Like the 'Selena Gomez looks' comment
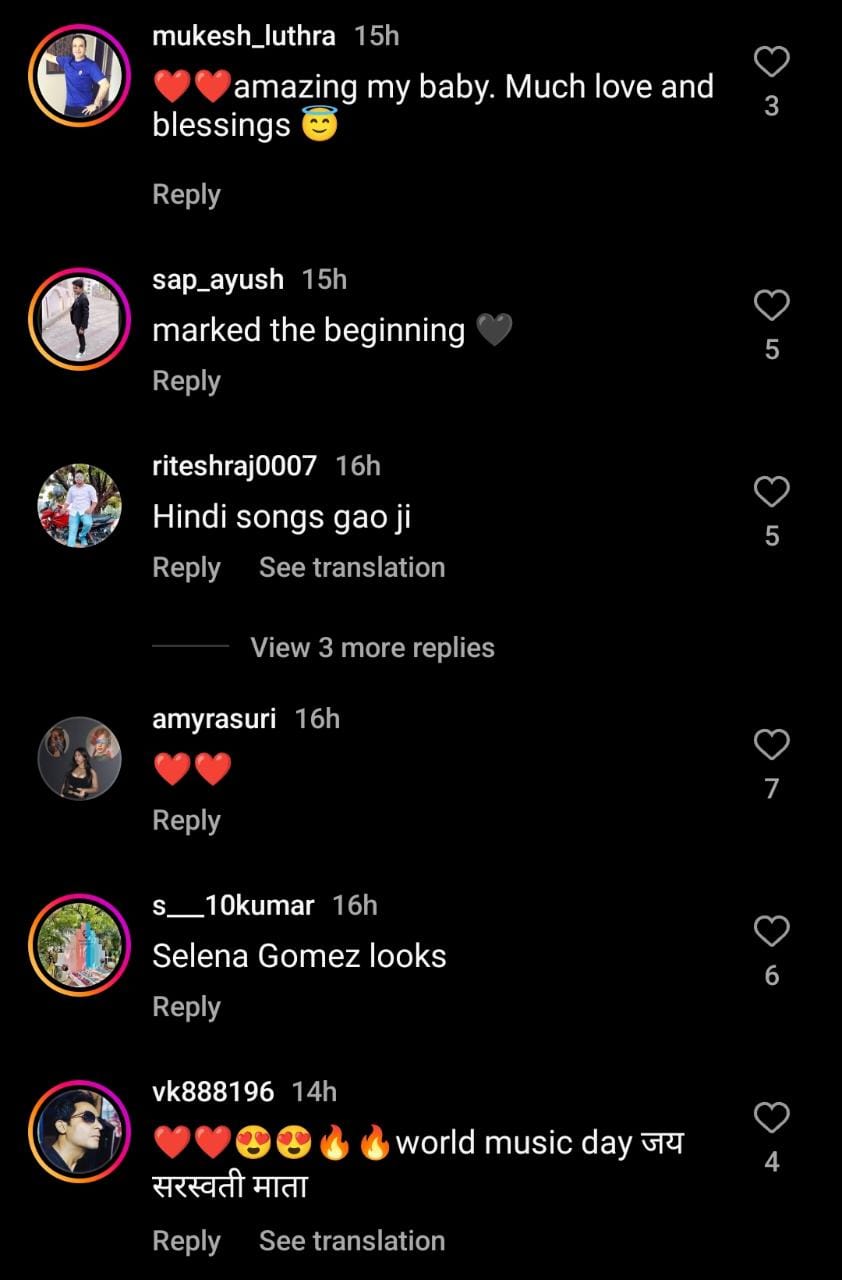Image resolution: width=842 pixels, height=1280 pixels. (x=771, y=932)
